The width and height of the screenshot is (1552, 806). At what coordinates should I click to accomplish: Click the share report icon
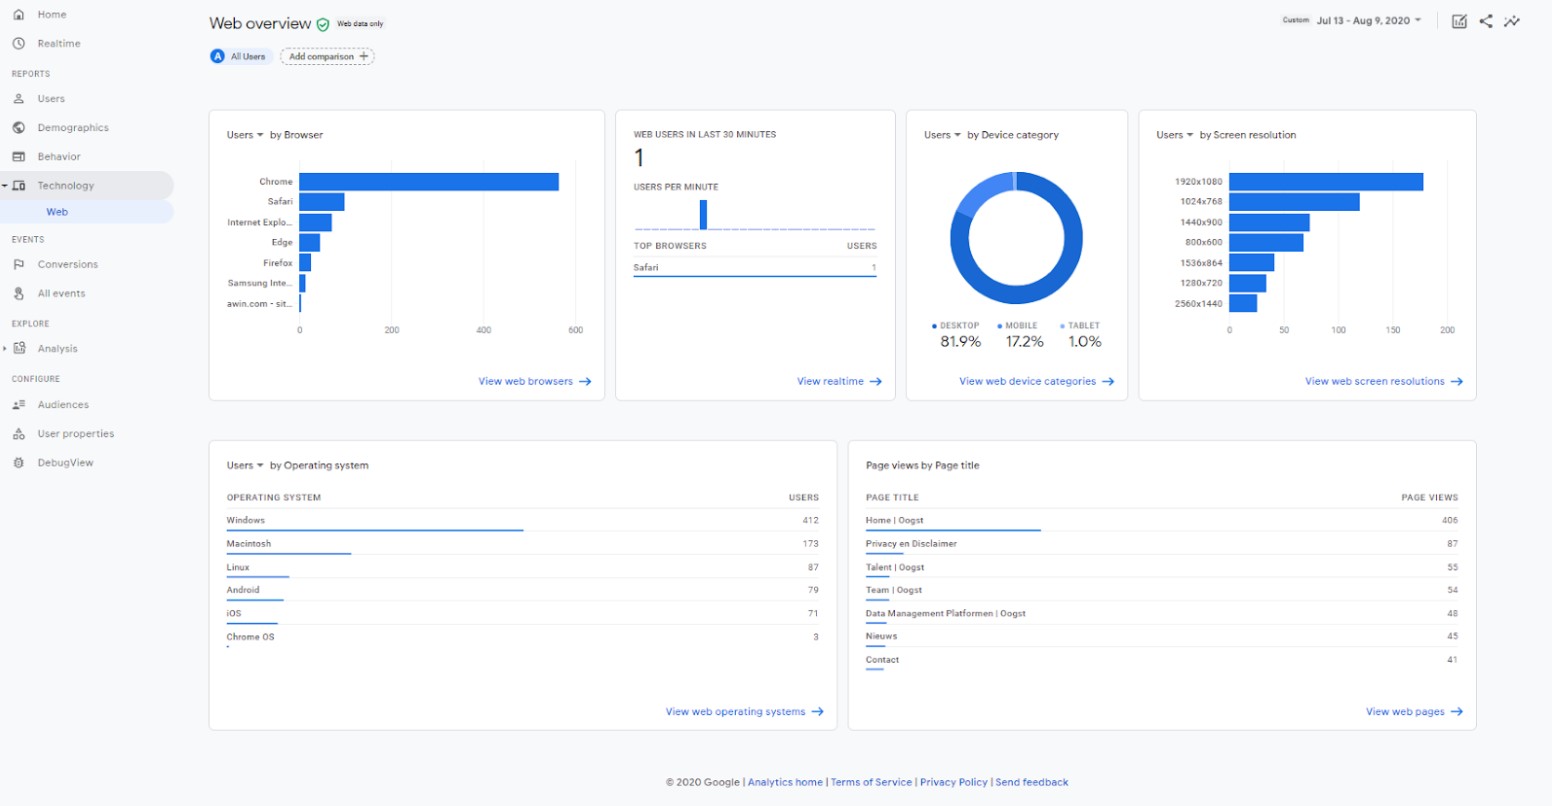[x=1486, y=21]
